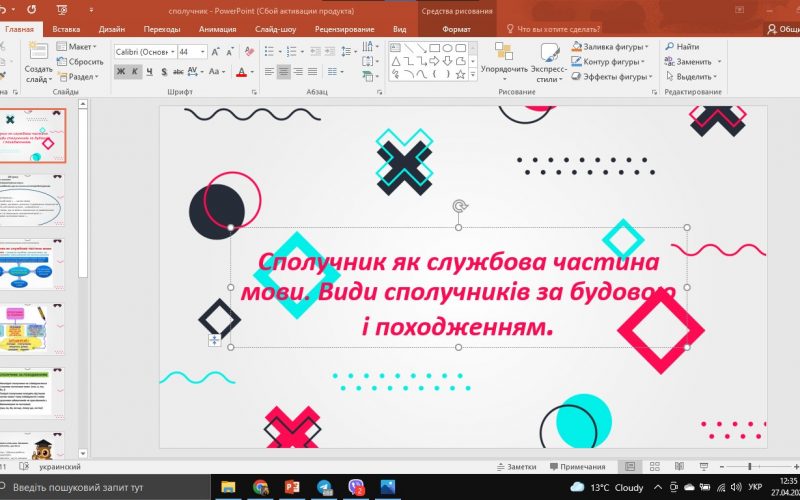Screen dimensions: 800x500
Task: Open the Анимация ribbon tab
Action: point(217,29)
